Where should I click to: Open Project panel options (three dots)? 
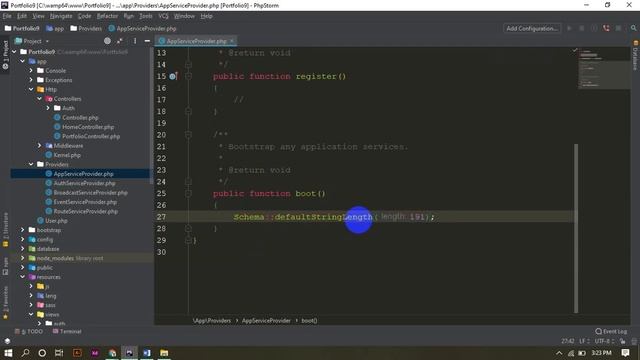tap(135, 41)
